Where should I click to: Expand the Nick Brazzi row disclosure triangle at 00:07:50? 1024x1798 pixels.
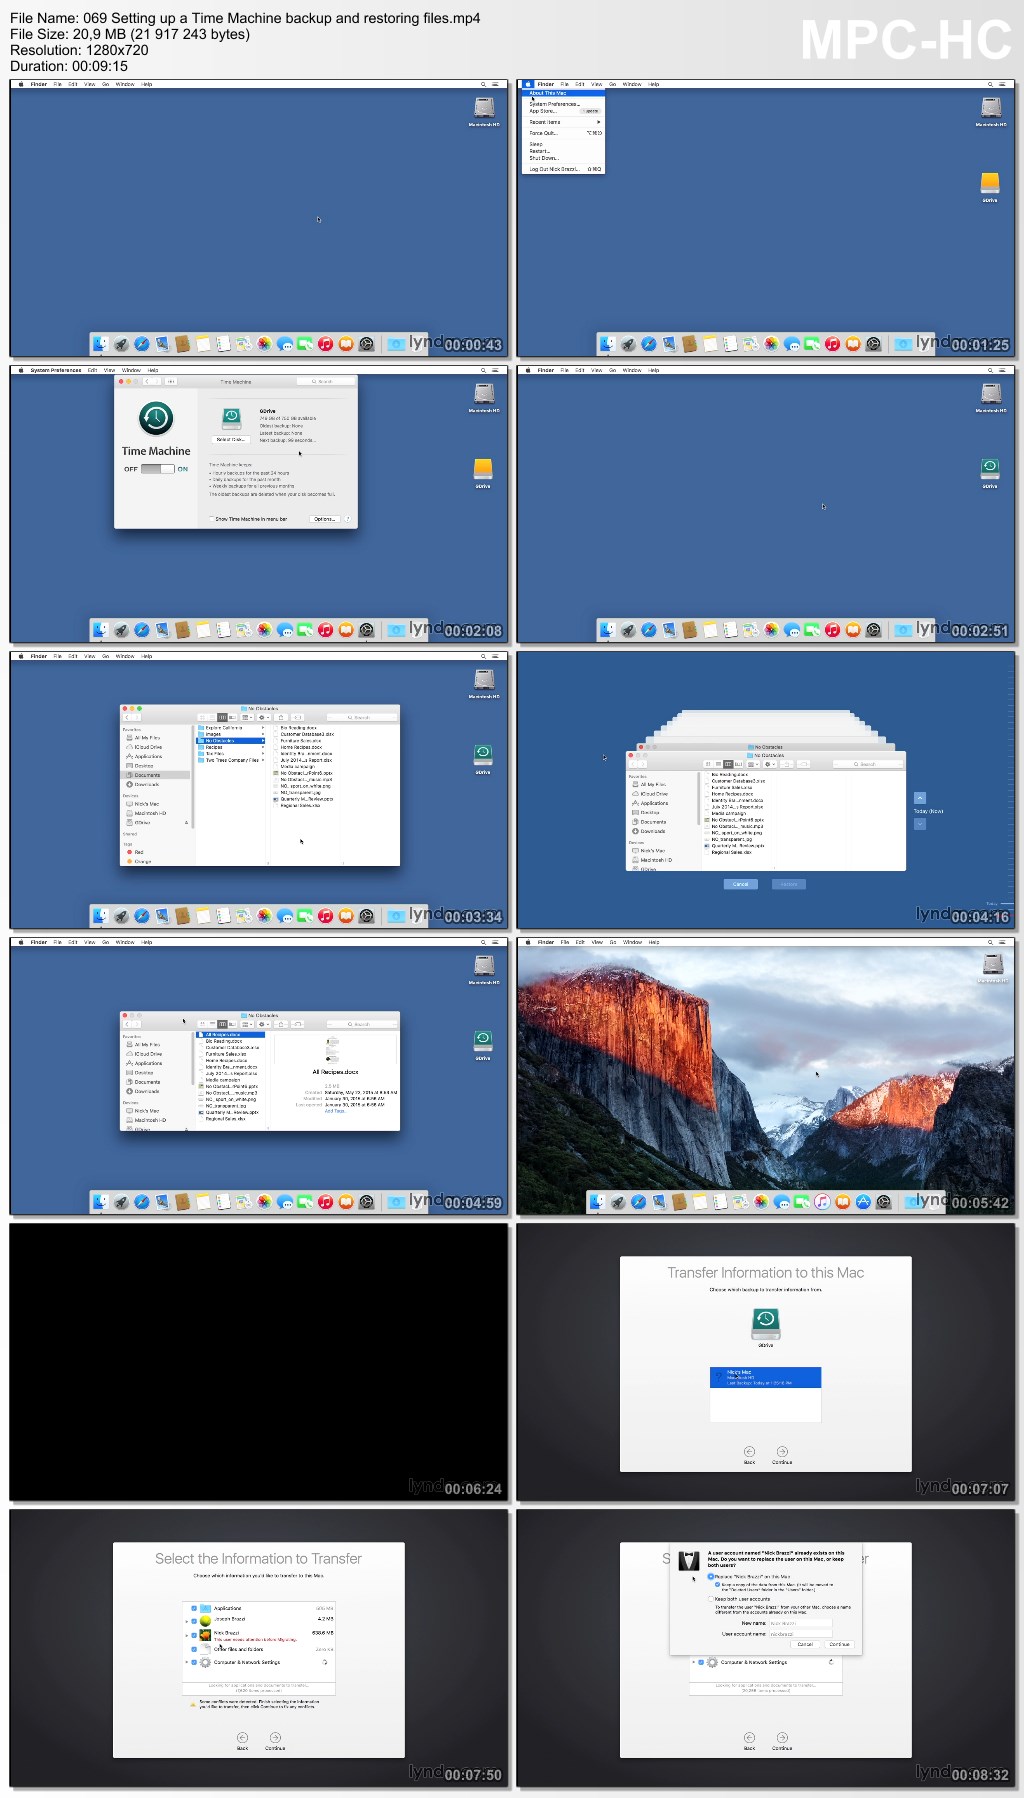(187, 1634)
